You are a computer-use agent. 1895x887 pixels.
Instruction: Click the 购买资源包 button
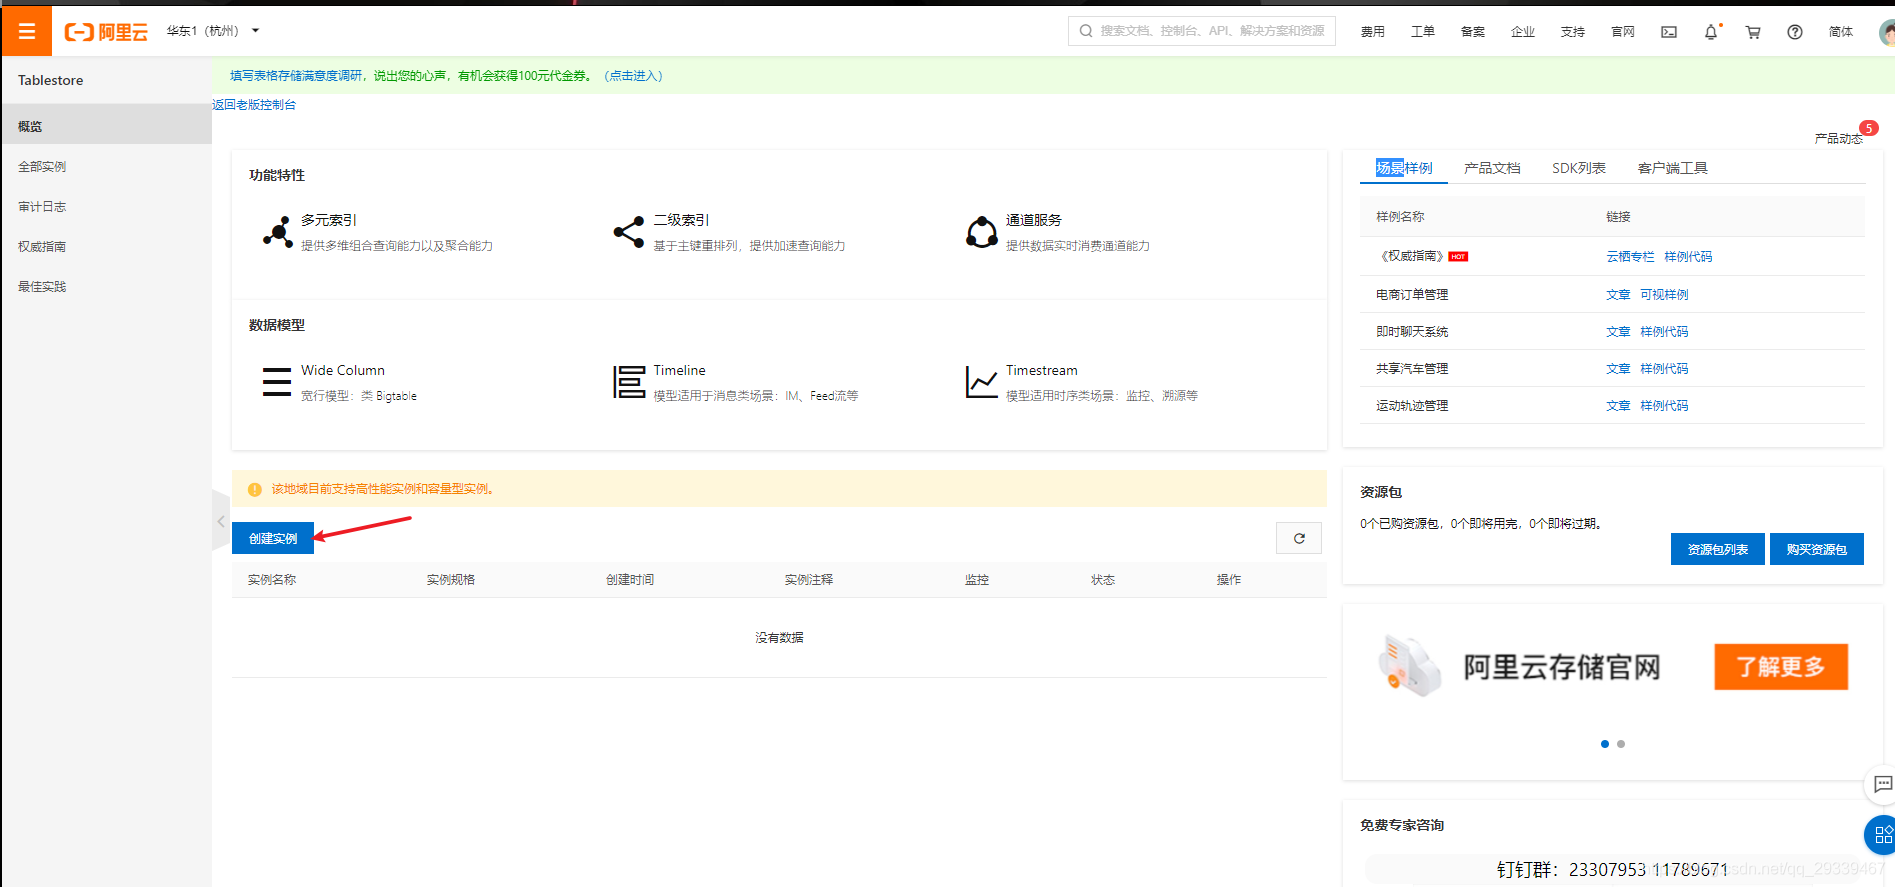click(x=1817, y=549)
